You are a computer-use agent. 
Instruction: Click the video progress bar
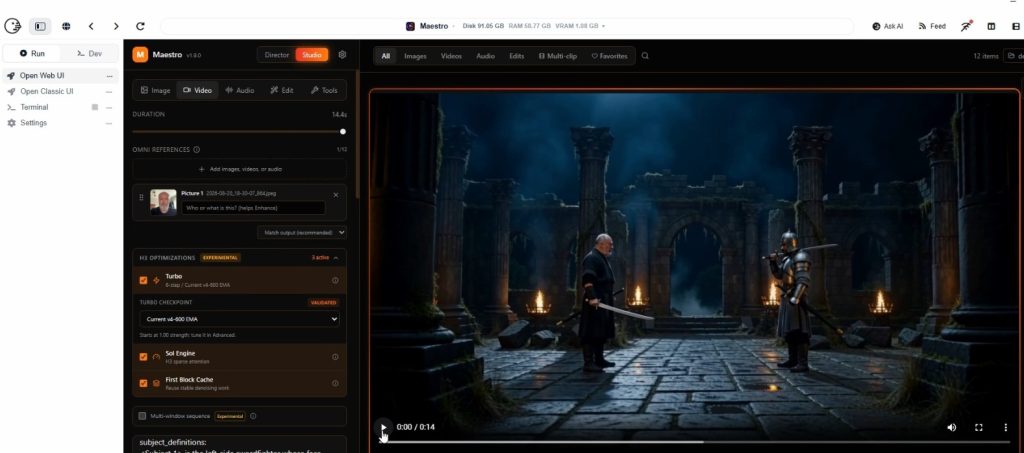pyautogui.click(x=694, y=442)
